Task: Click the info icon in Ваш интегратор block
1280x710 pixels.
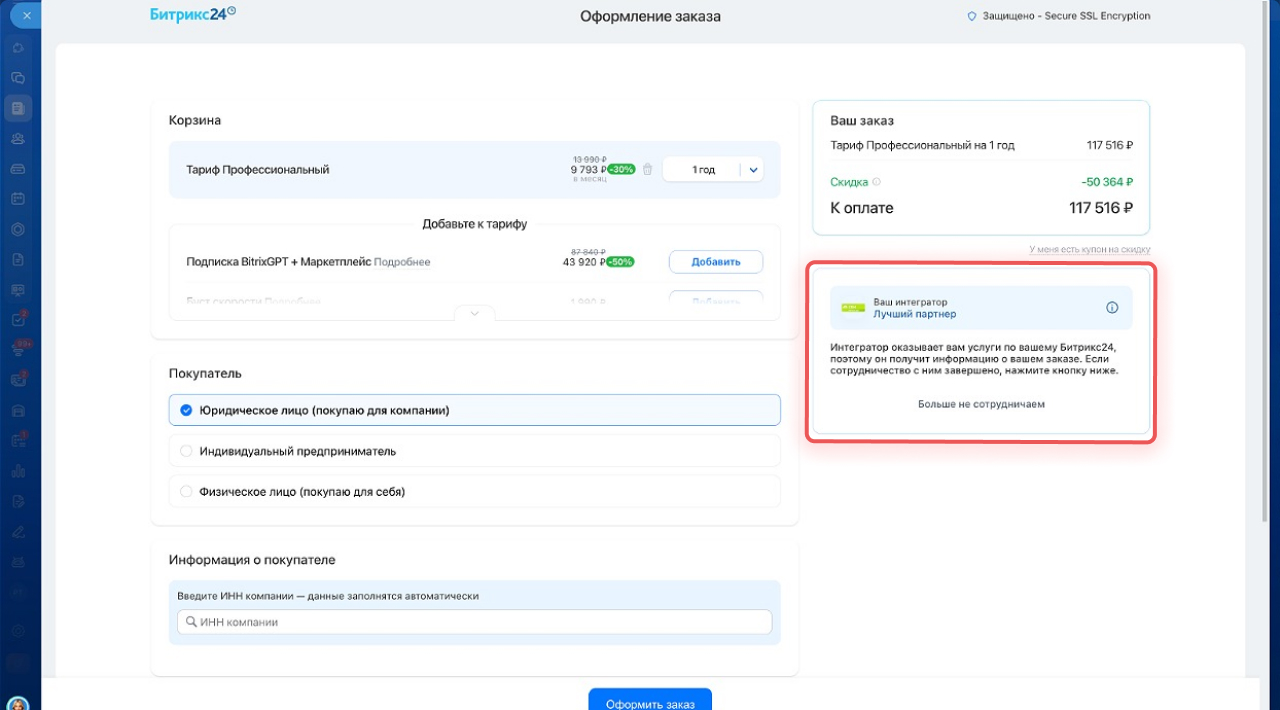Action: [1112, 308]
